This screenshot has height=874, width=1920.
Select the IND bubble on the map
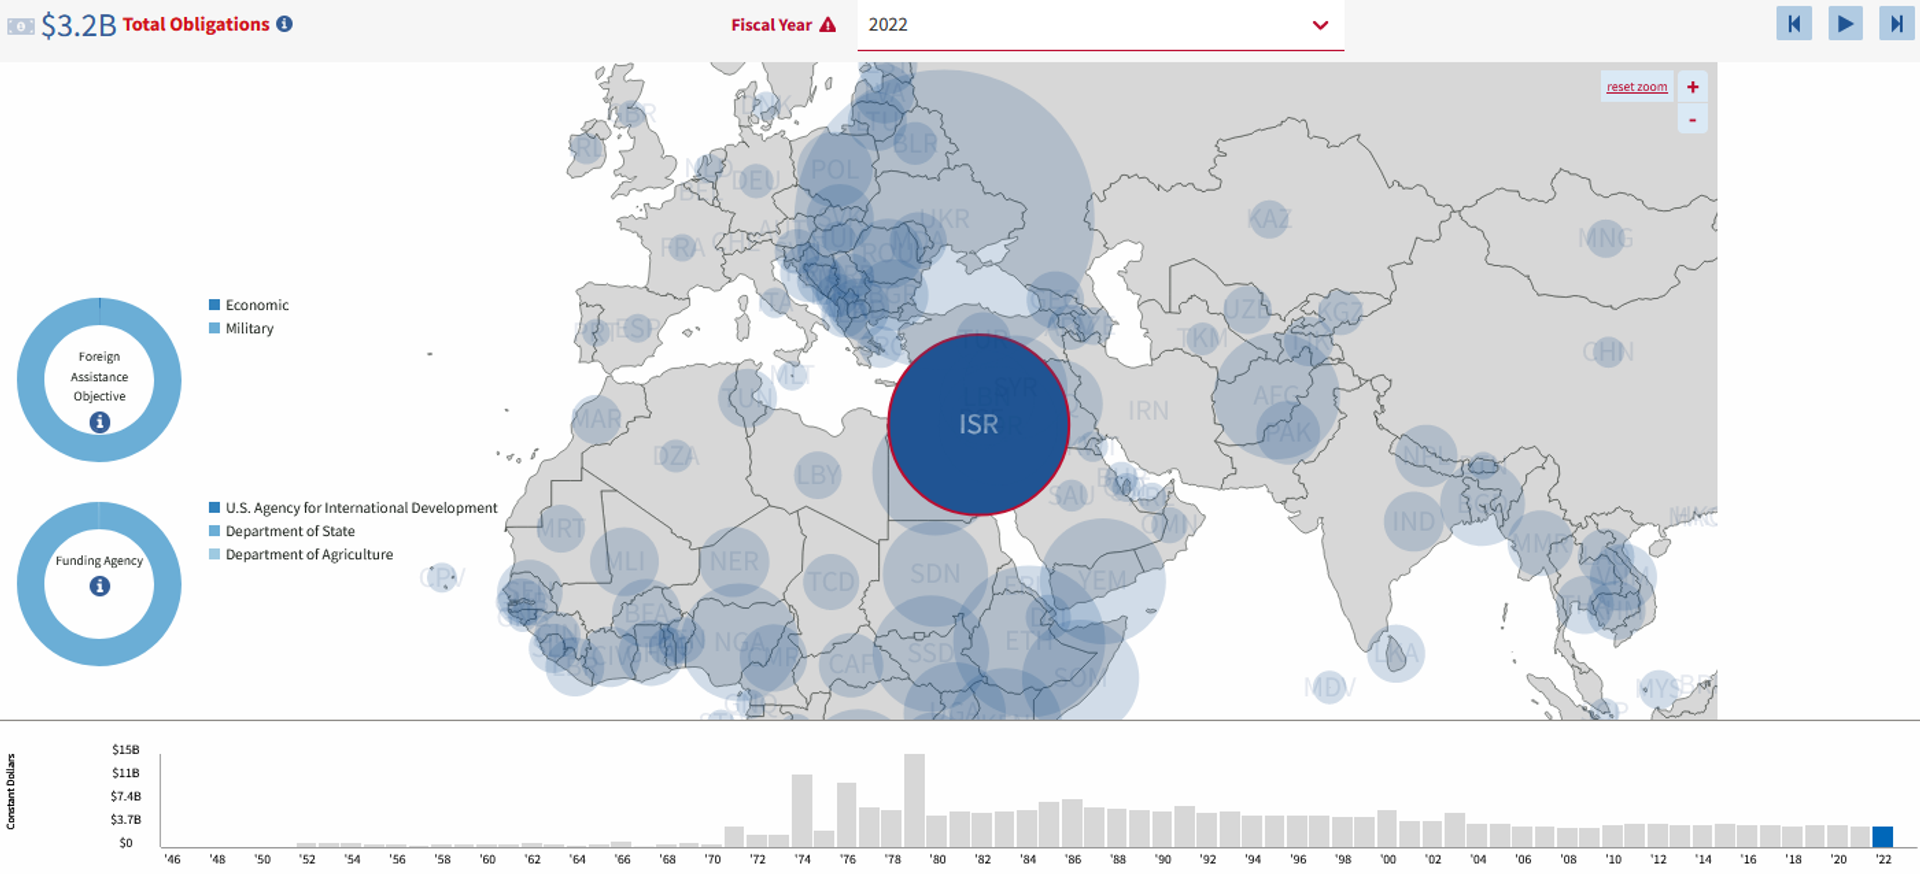[x=1413, y=522]
